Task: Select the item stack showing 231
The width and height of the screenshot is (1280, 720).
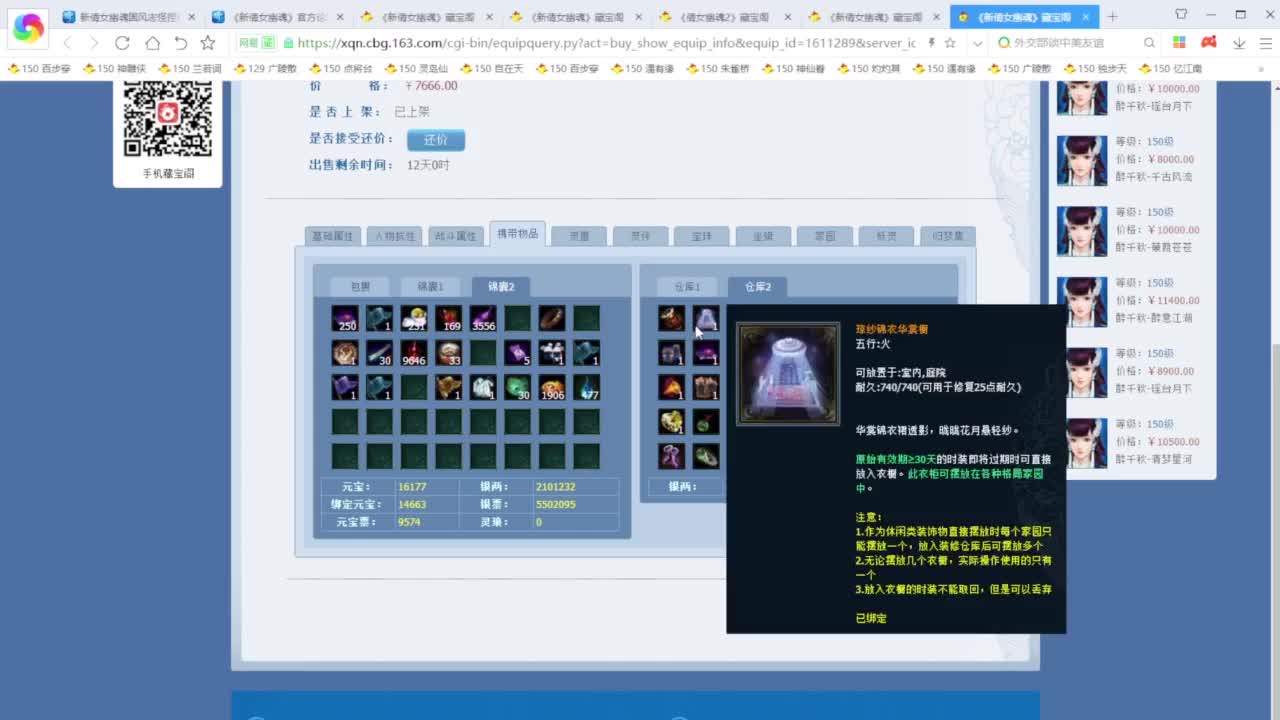Action: tap(414, 319)
